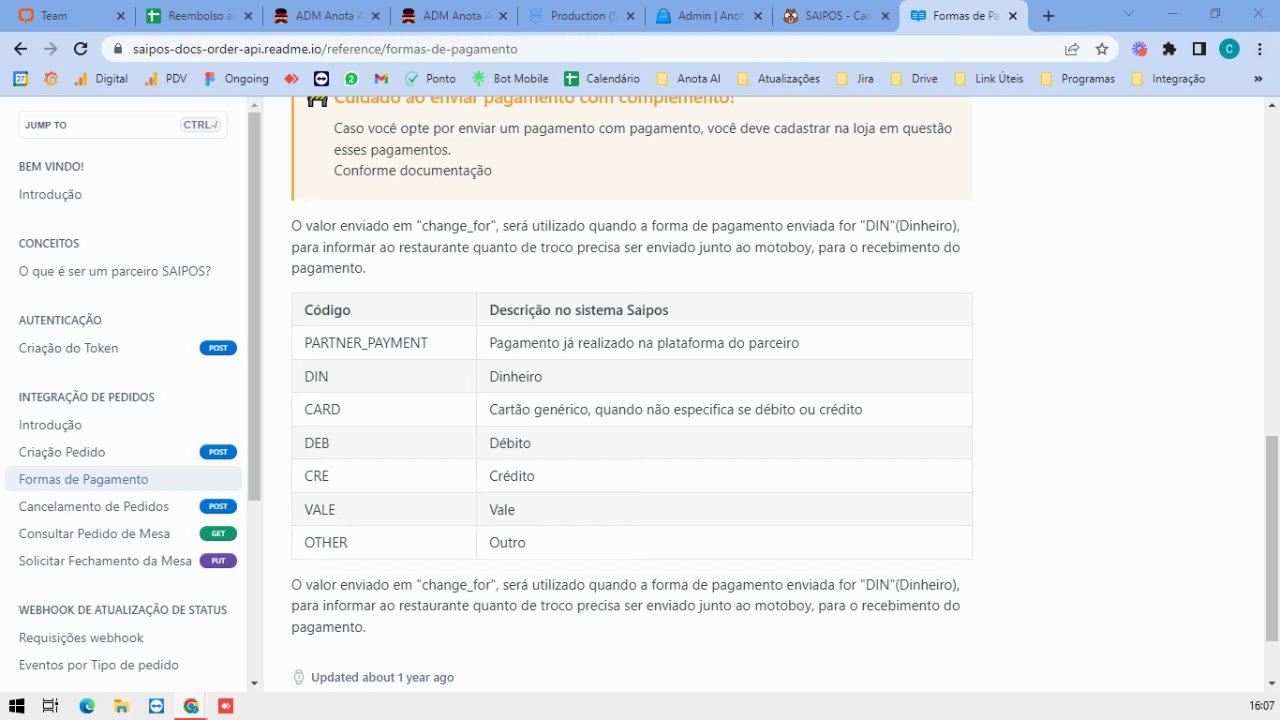The width and height of the screenshot is (1280, 720).
Task: Switch to the Admin | Anota tab
Action: tap(706, 16)
